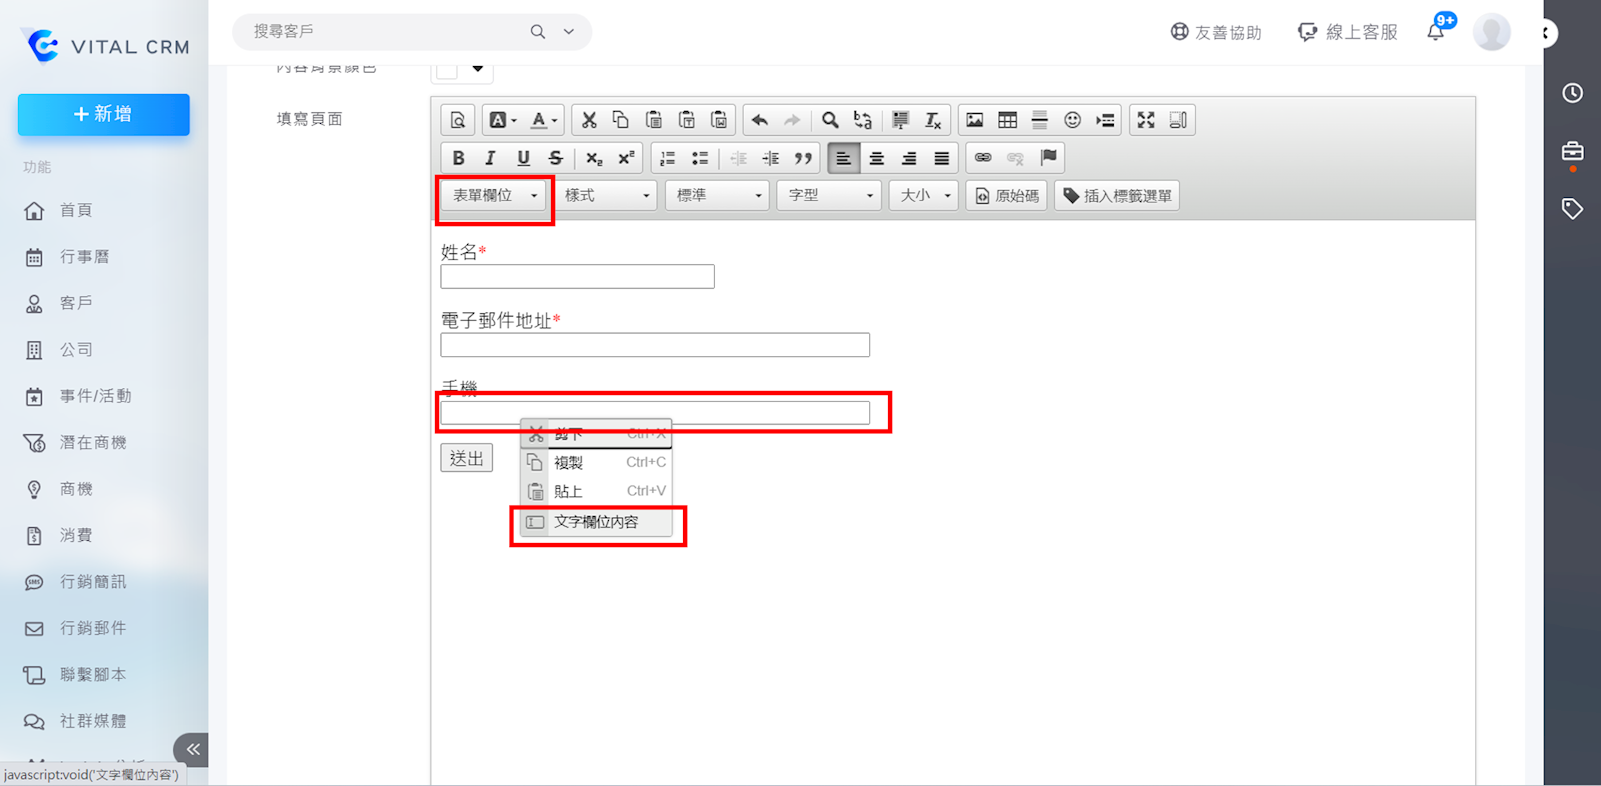The image size is (1601, 786).
Task: Maximize the editor with the fullscreen icon
Action: tap(1146, 120)
